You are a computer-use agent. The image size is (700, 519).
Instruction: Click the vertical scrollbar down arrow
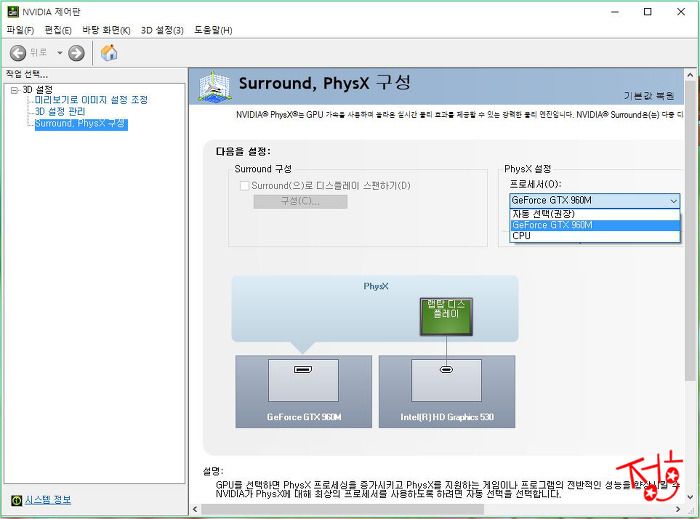point(690,497)
